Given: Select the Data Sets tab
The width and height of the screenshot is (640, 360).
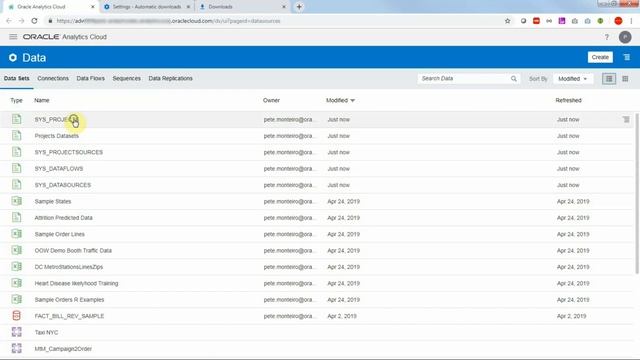Looking at the screenshot, I should [x=16, y=78].
